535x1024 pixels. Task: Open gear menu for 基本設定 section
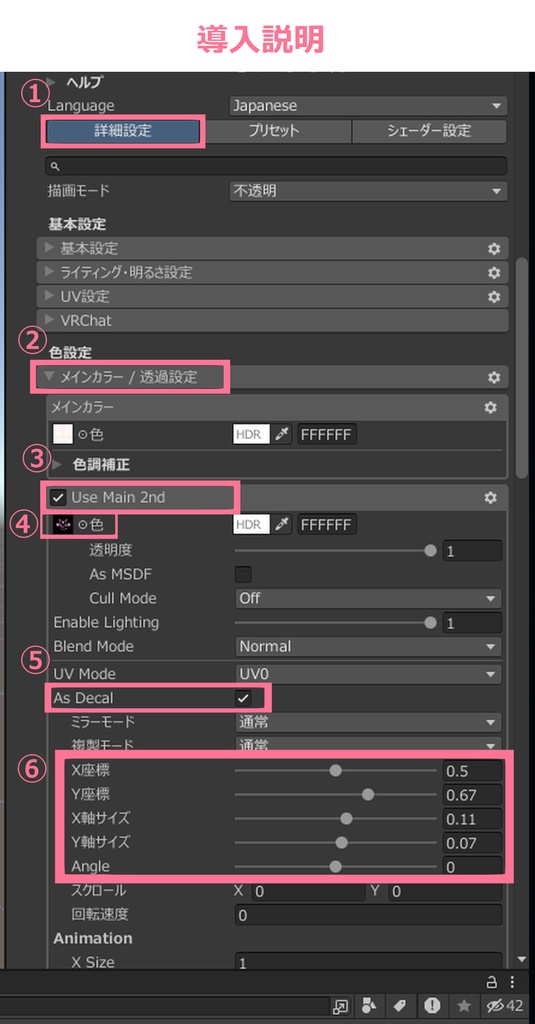[494, 249]
